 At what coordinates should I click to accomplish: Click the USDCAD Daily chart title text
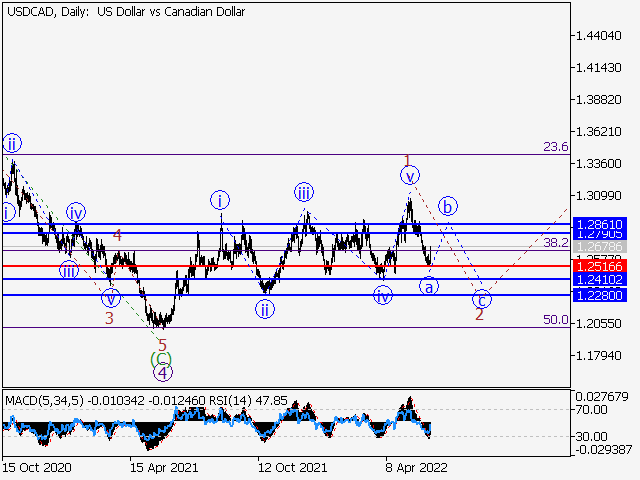coord(126,12)
